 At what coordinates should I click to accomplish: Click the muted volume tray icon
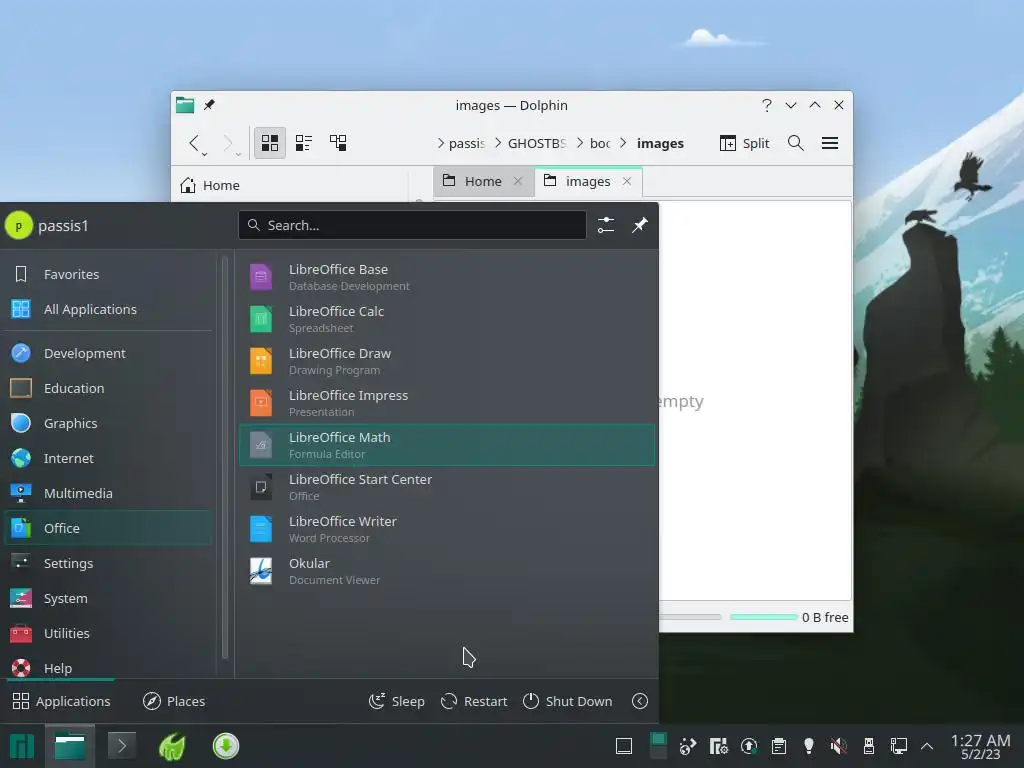pos(839,746)
